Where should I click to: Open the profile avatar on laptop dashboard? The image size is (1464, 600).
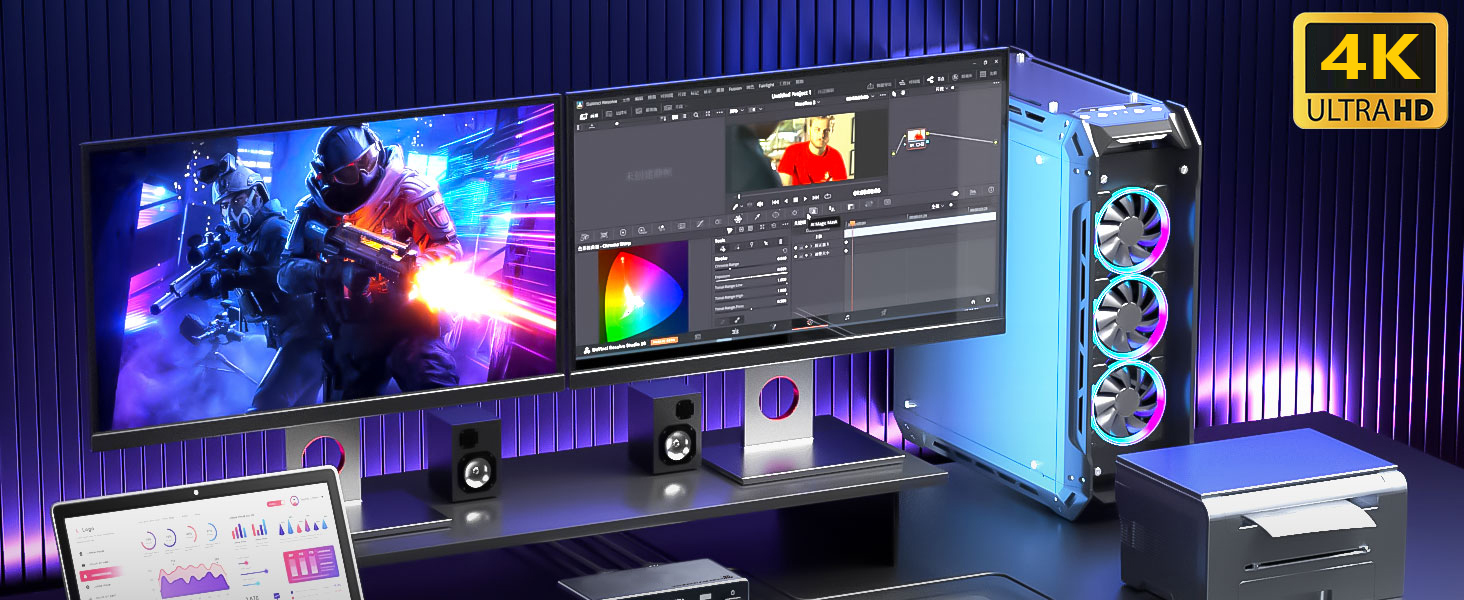[294, 501]
